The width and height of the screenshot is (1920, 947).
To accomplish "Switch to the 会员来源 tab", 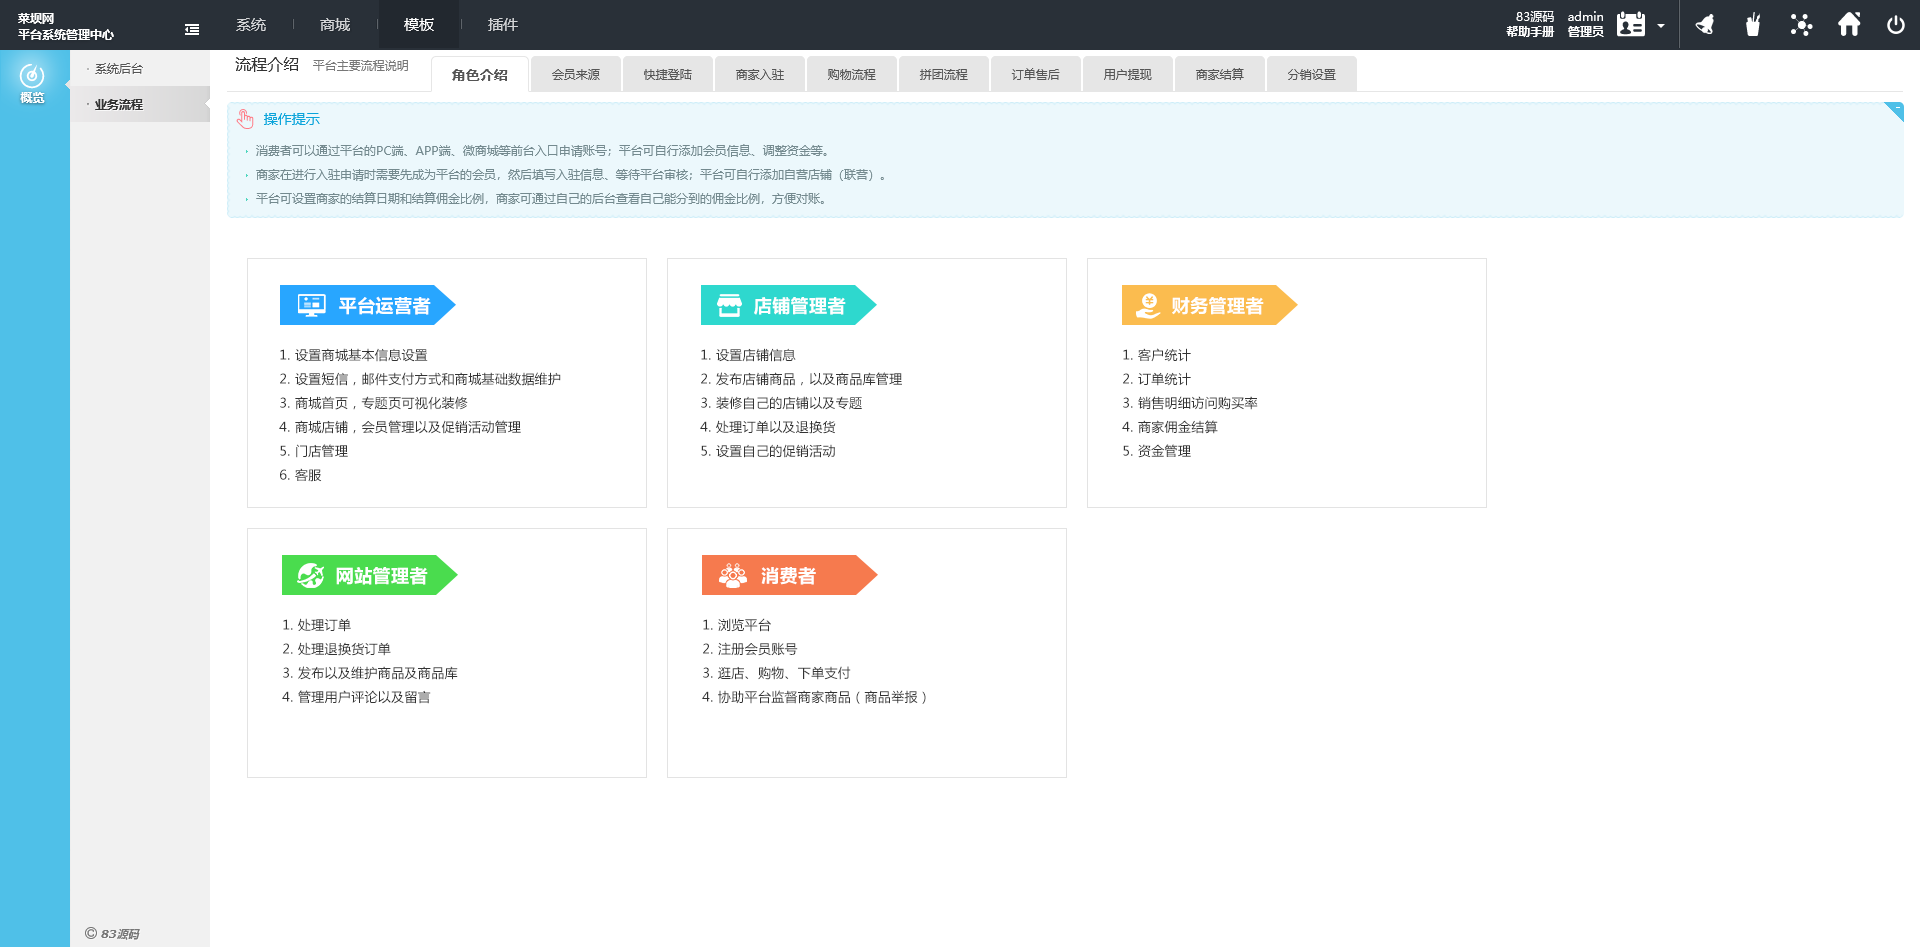I will point(576,75).
